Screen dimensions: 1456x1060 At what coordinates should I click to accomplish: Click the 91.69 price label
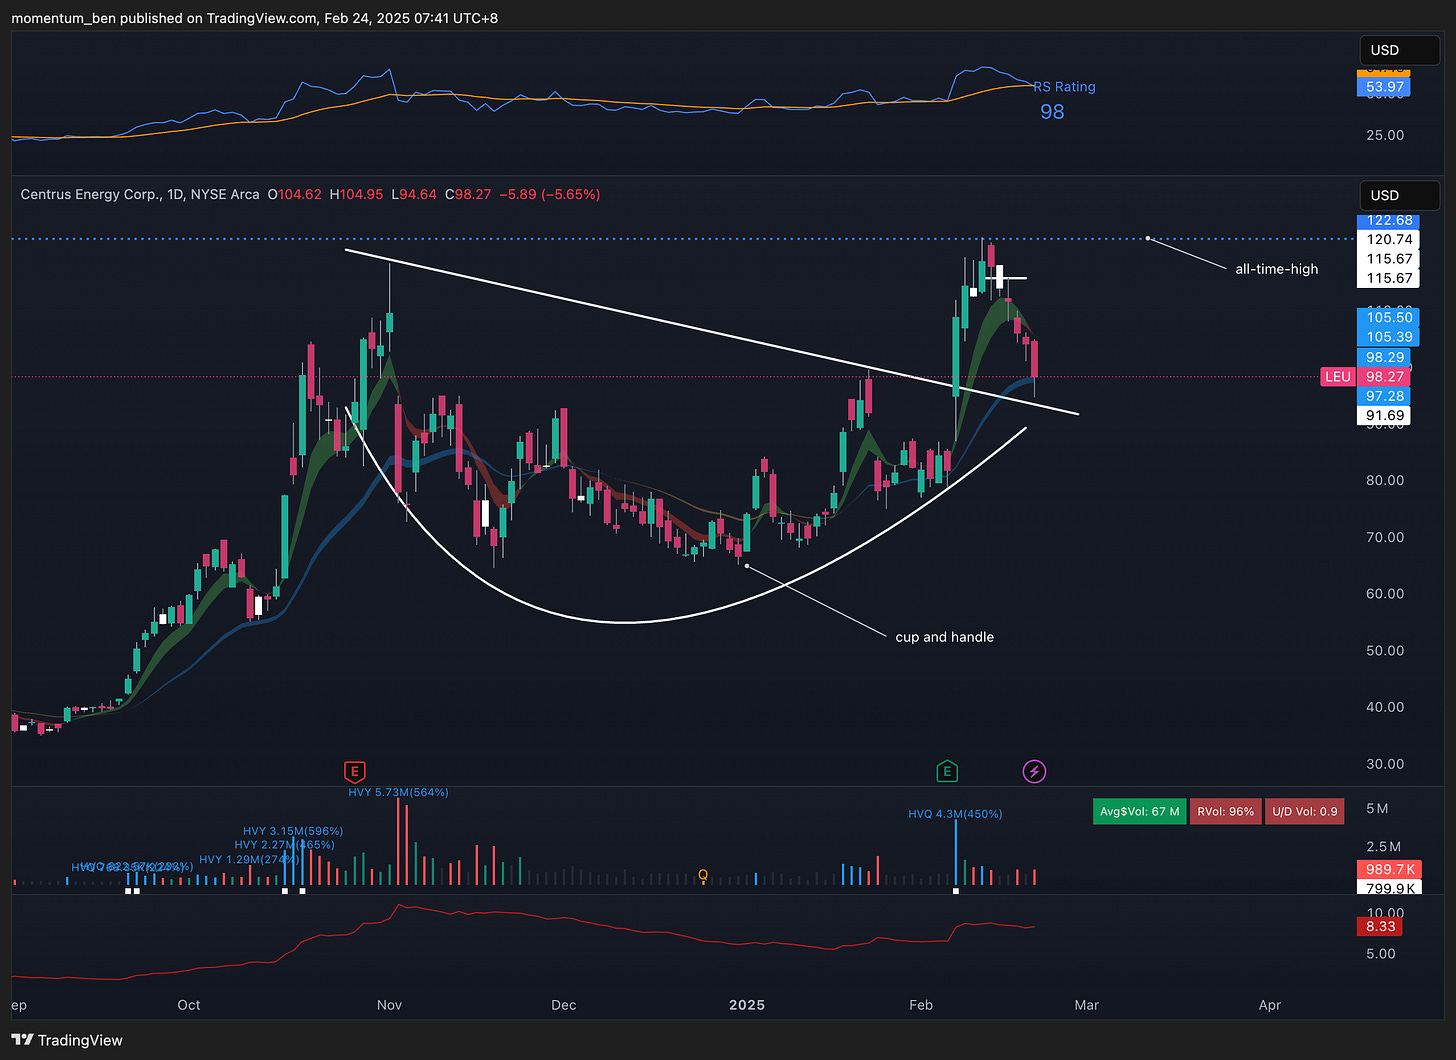tap(1385, 415)
